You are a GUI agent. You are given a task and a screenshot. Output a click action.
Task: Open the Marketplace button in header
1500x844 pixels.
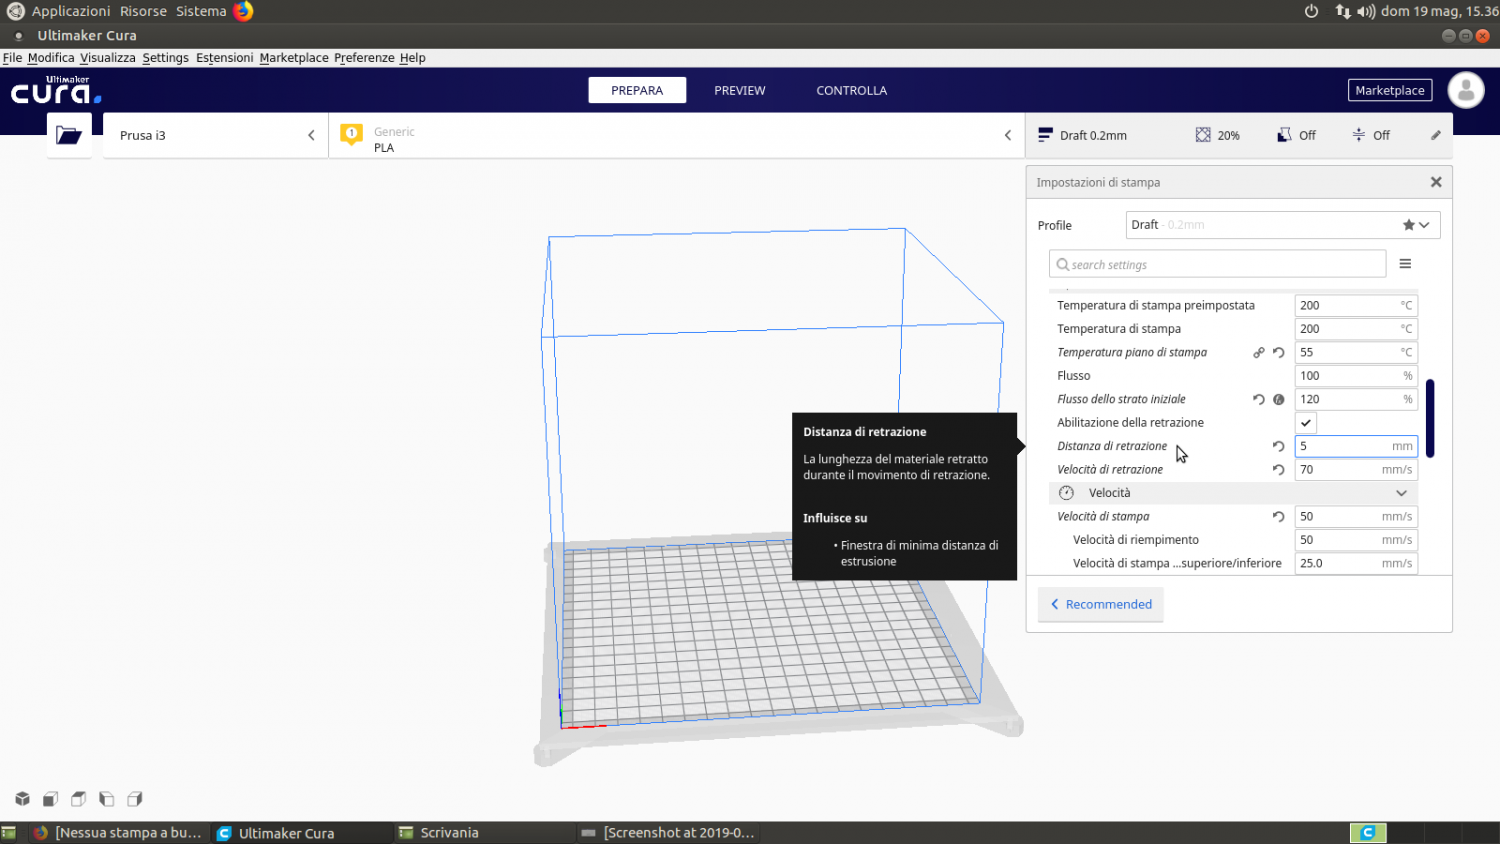point(1390,90)
